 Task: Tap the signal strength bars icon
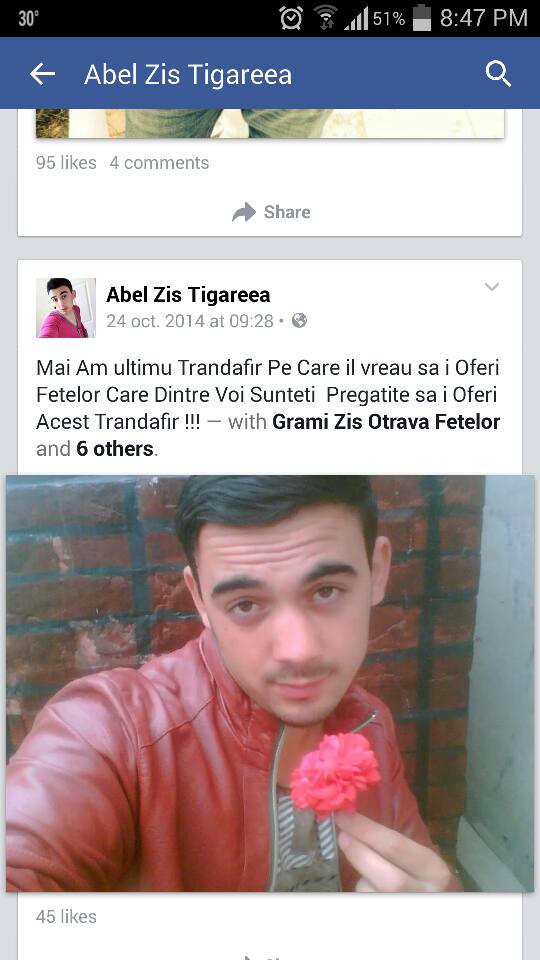coord(356,18)
